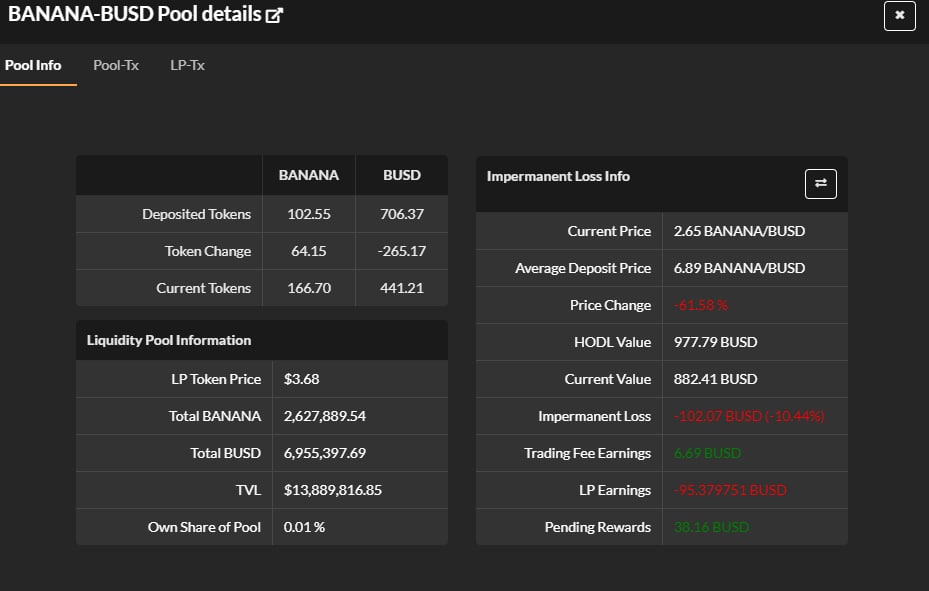This screenshot has width=929, height=591.
Task: Click the Impermanent Loss Info header text
Action: coord(558,176)
